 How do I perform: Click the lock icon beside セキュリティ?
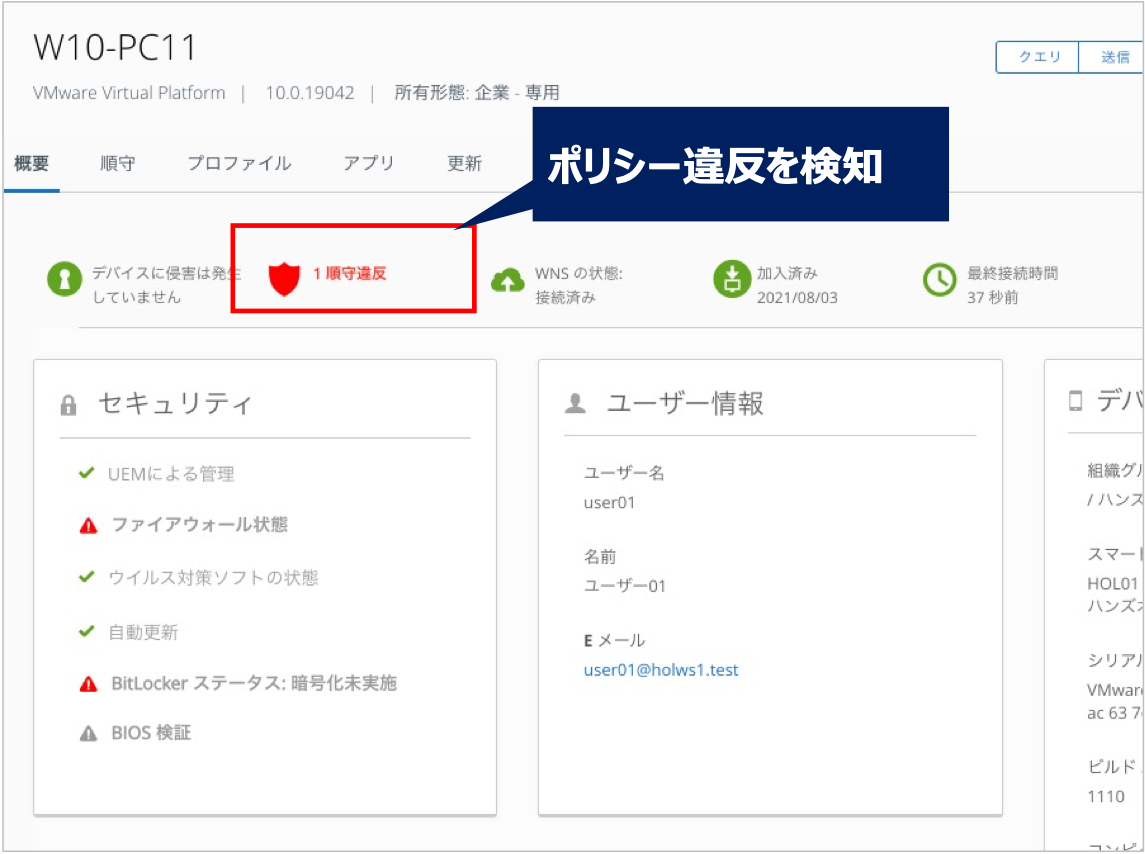[x=69, y=405]
